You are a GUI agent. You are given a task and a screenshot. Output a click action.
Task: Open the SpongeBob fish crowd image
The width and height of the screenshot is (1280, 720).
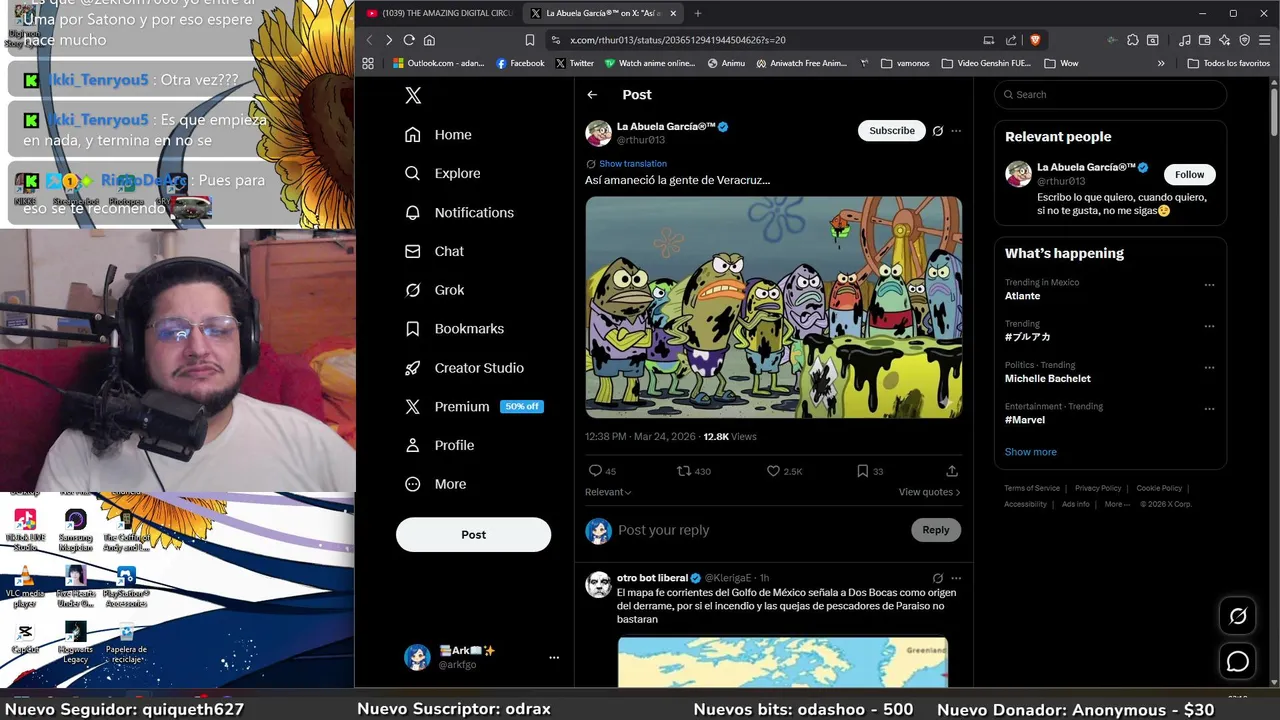click(774, 307)
